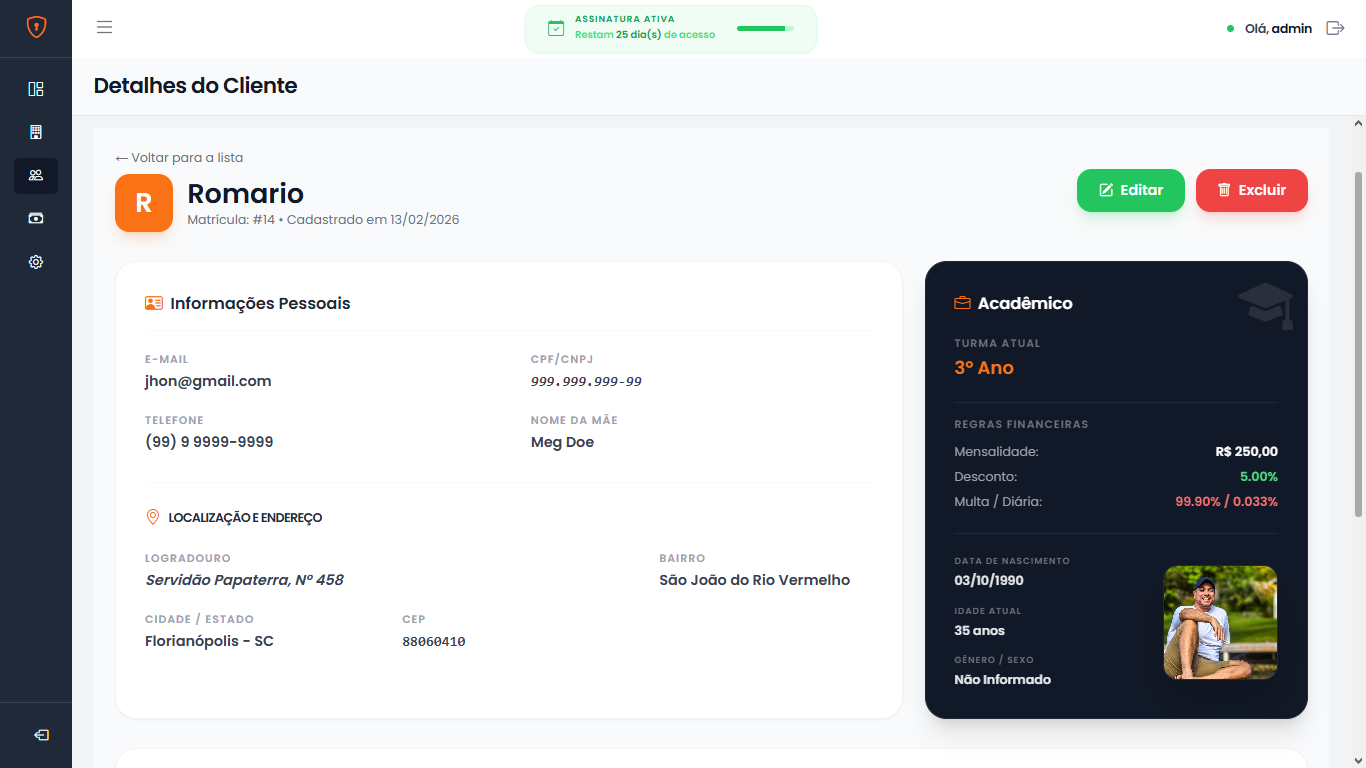Viewport: 1366px width, 768px height.
Task: Open settings gear icon in sidebar
Action: point(36,262)
